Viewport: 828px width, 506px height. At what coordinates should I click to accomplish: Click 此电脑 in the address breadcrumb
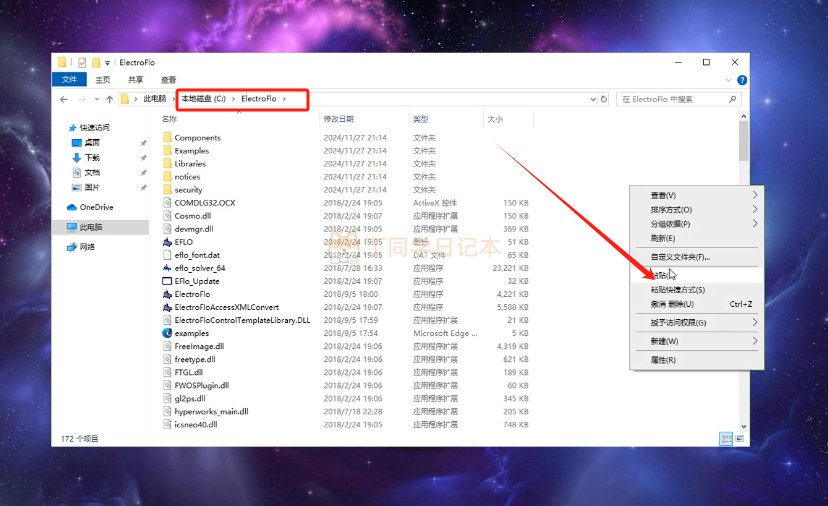coord(155,99)
